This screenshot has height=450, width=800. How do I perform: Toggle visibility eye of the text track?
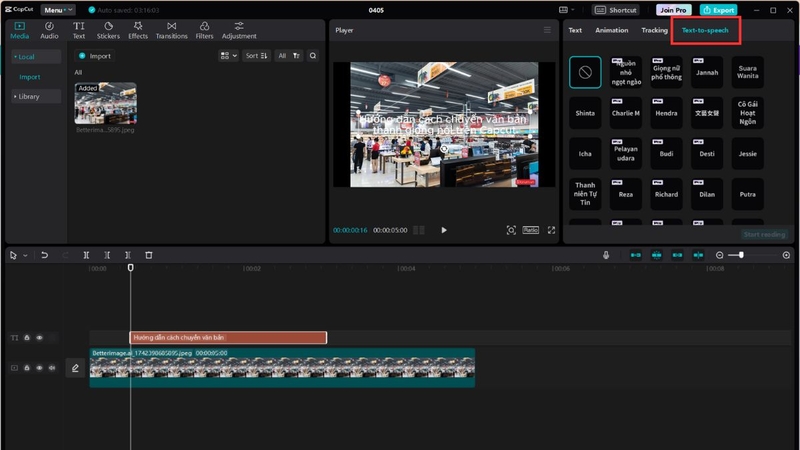point(39,338)
